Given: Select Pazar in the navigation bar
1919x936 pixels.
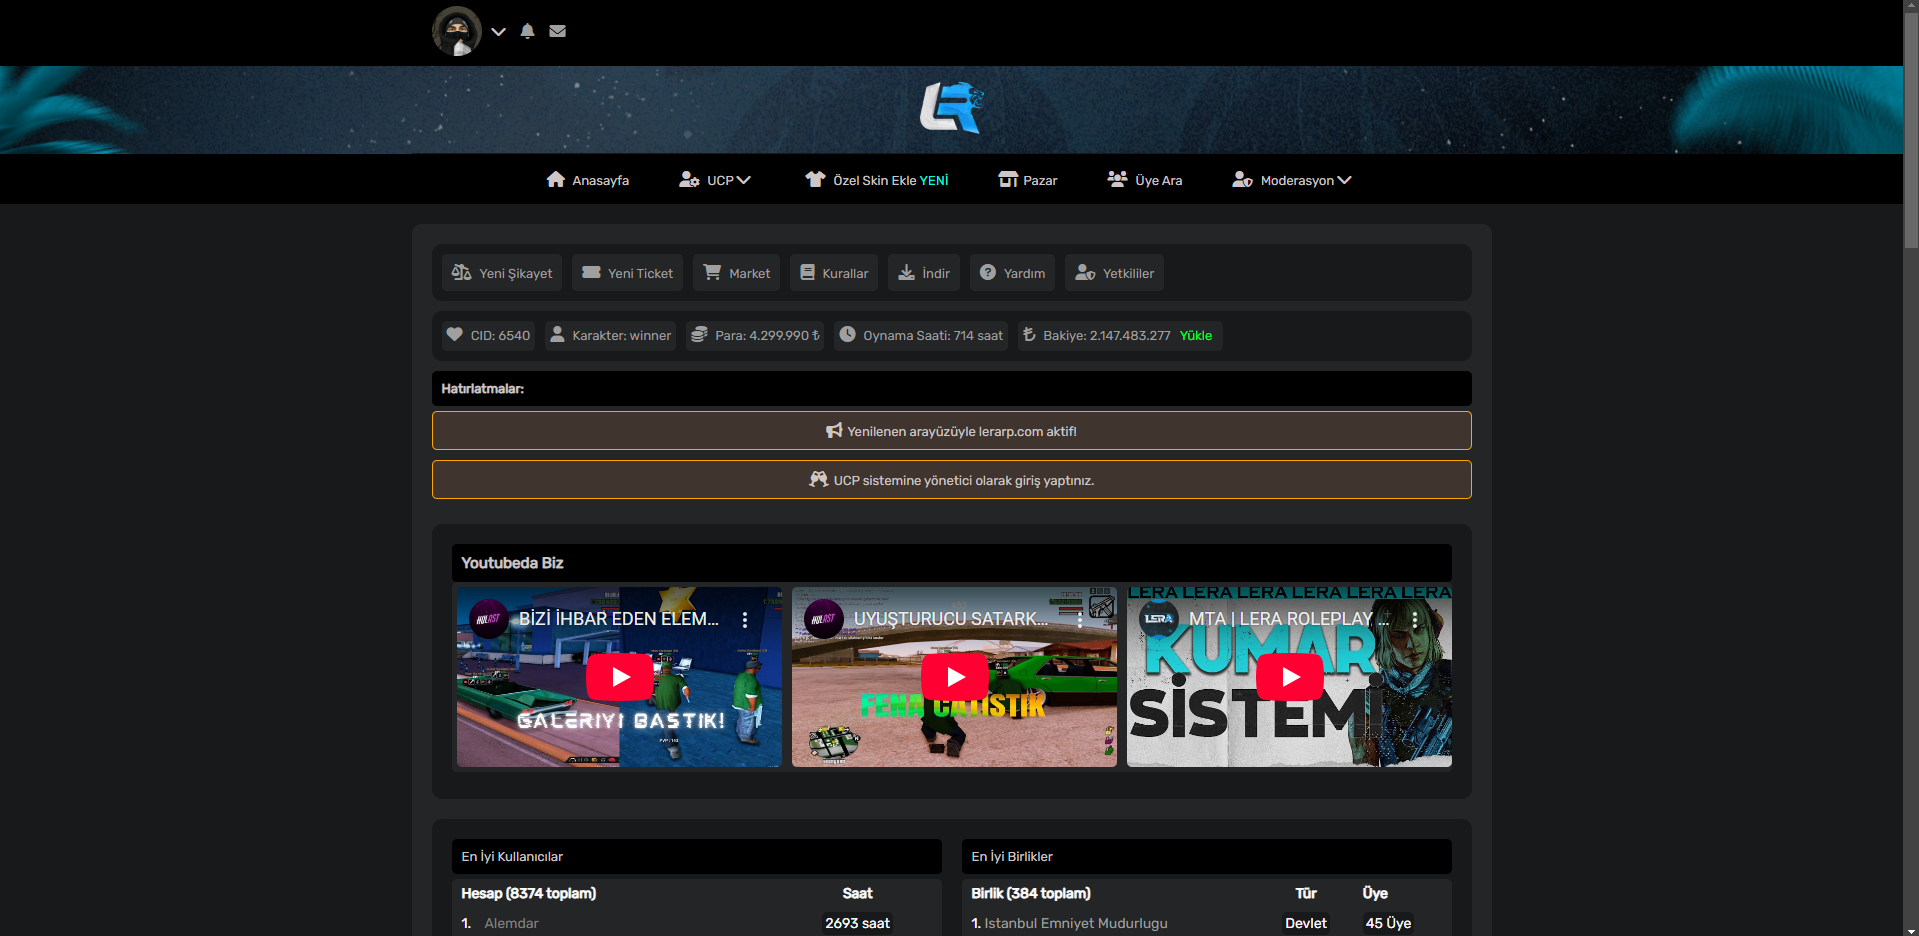Looking at the screenshot, I should [x=1041, y=179].
